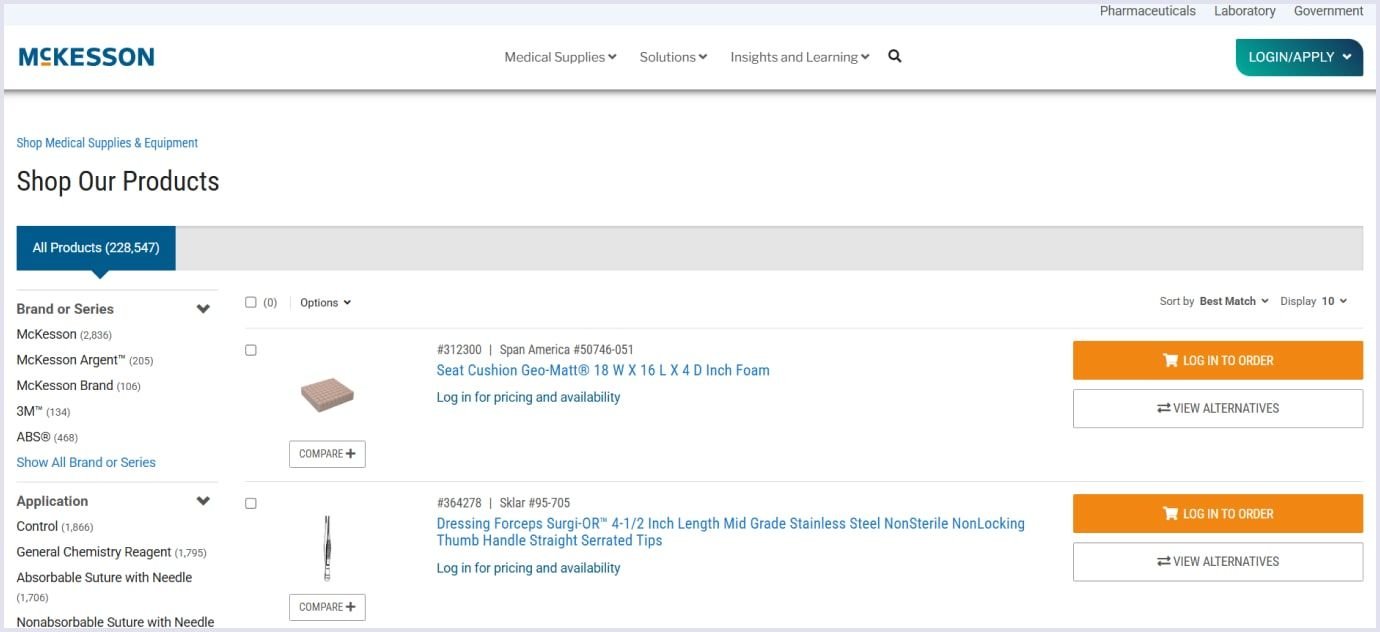Screen dimensions: 1380x632
Task: Collapse the Brand or Series filter chevron
Action: 203,309
